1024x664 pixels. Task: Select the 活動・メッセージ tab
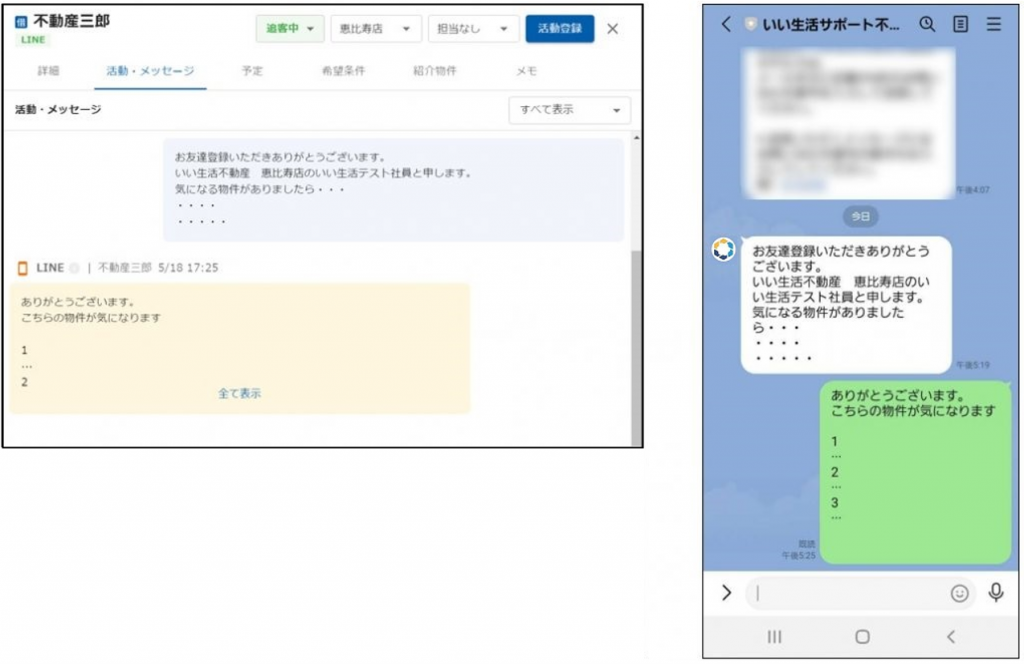tap(150, 71)
